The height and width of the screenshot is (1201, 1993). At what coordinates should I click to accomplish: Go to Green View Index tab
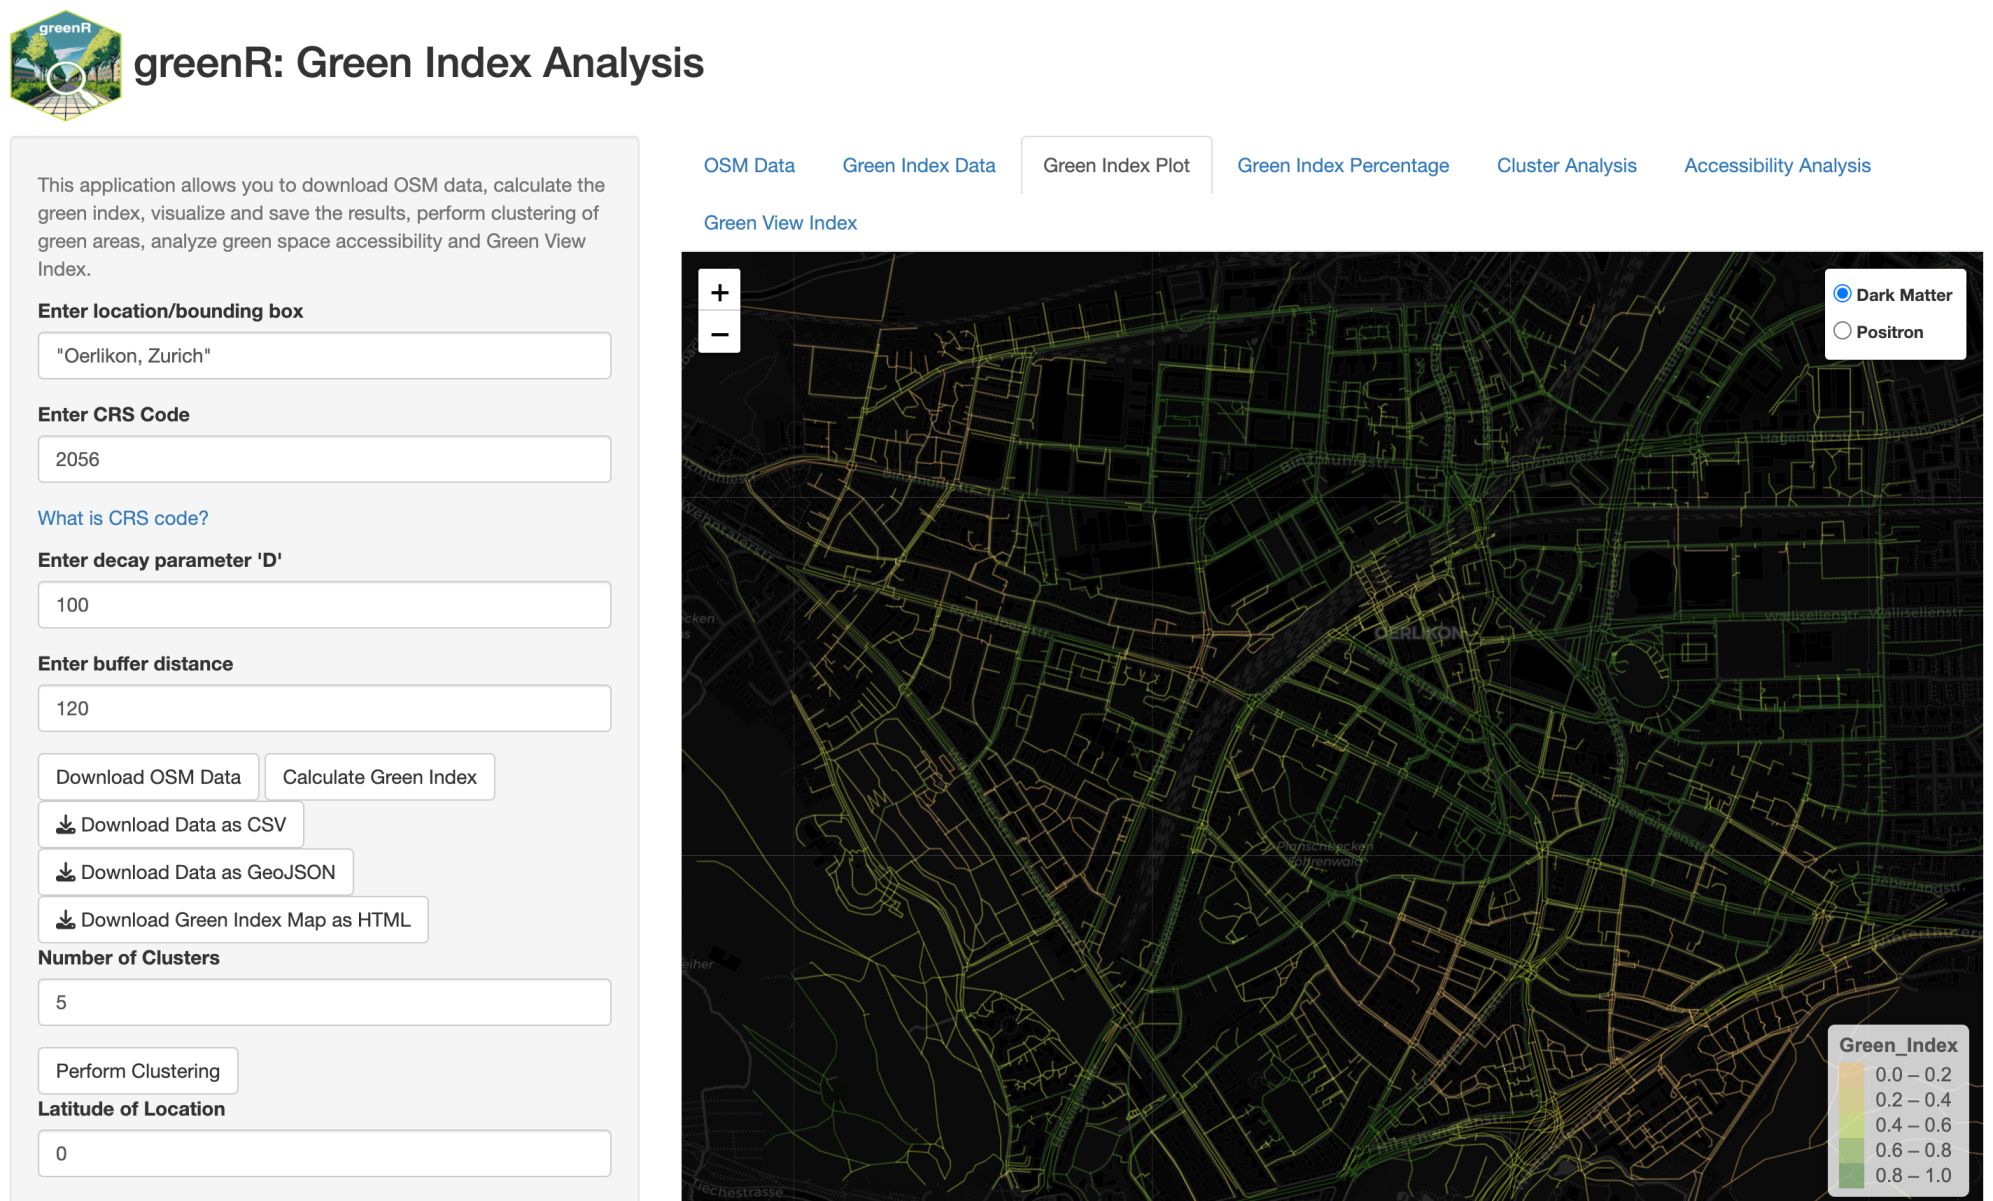pyautogui.click(x=780, y=223)
